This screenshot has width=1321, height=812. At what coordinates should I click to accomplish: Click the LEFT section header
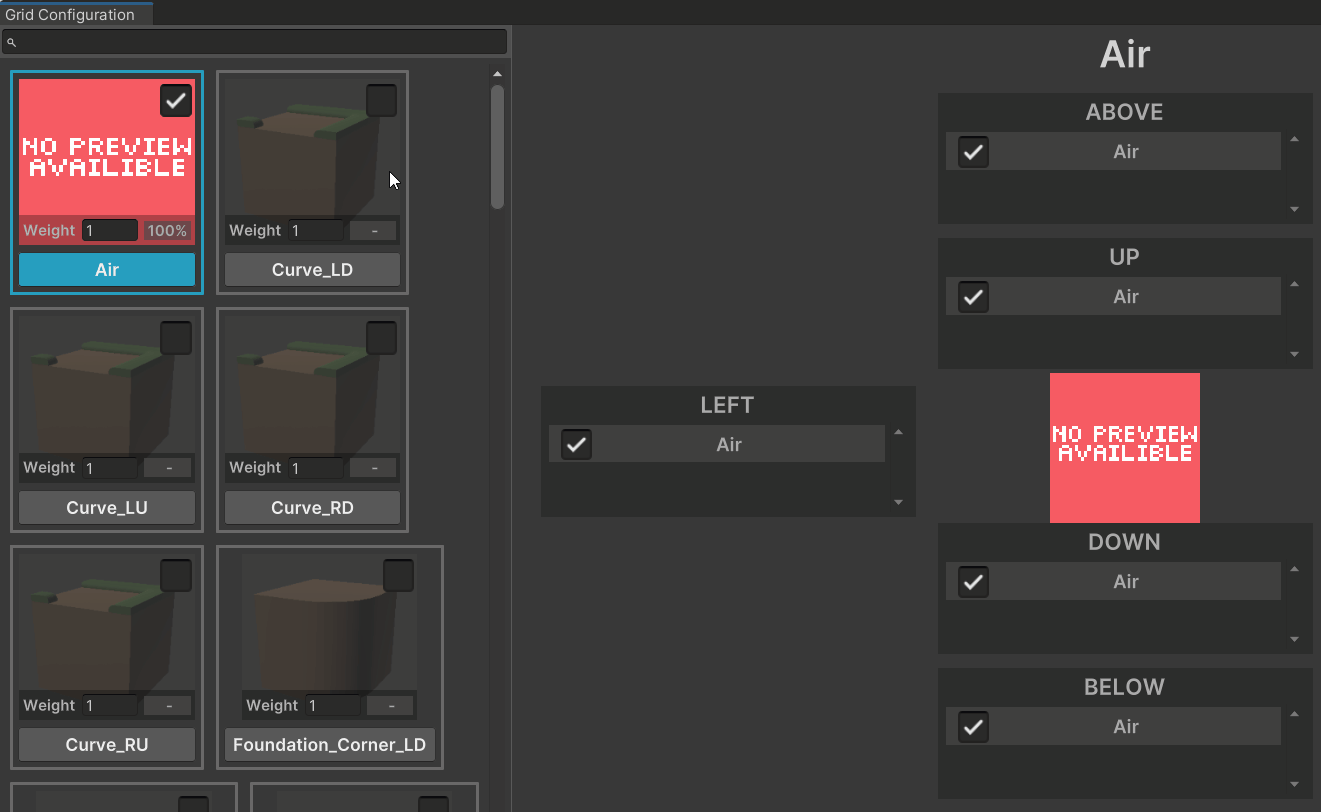727,405
